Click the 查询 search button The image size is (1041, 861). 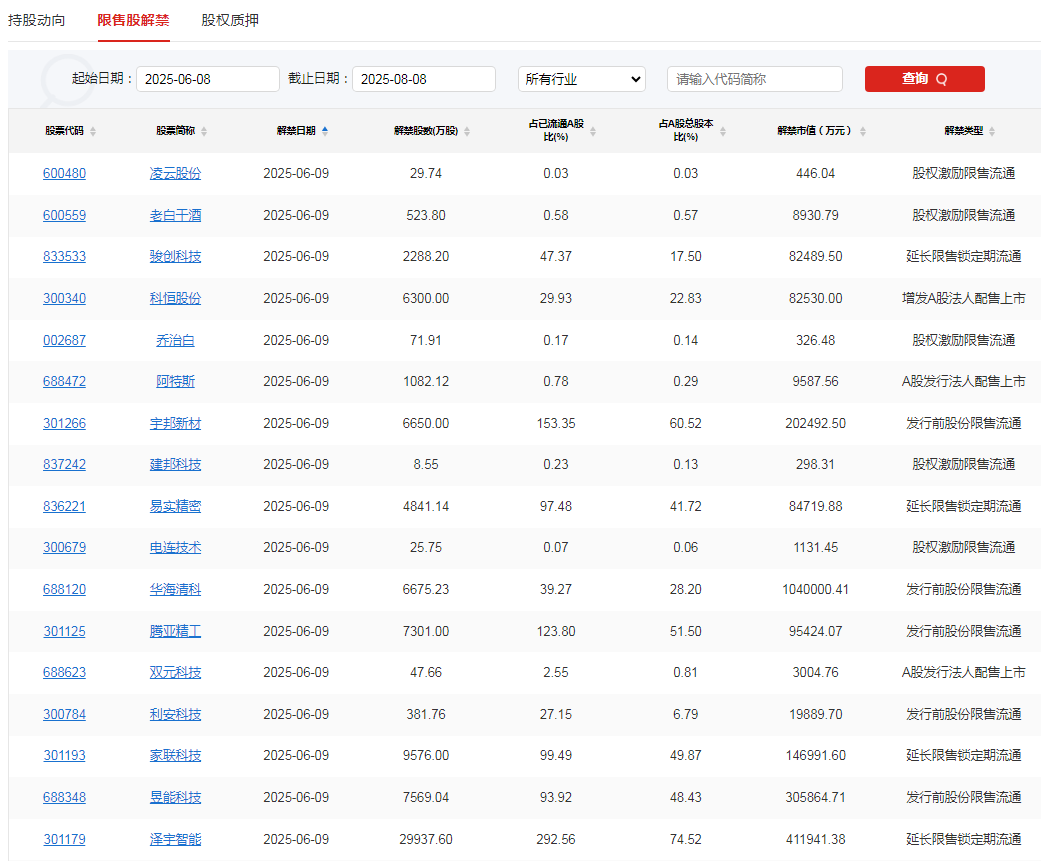pyautogui.click(x=924, y=79)
